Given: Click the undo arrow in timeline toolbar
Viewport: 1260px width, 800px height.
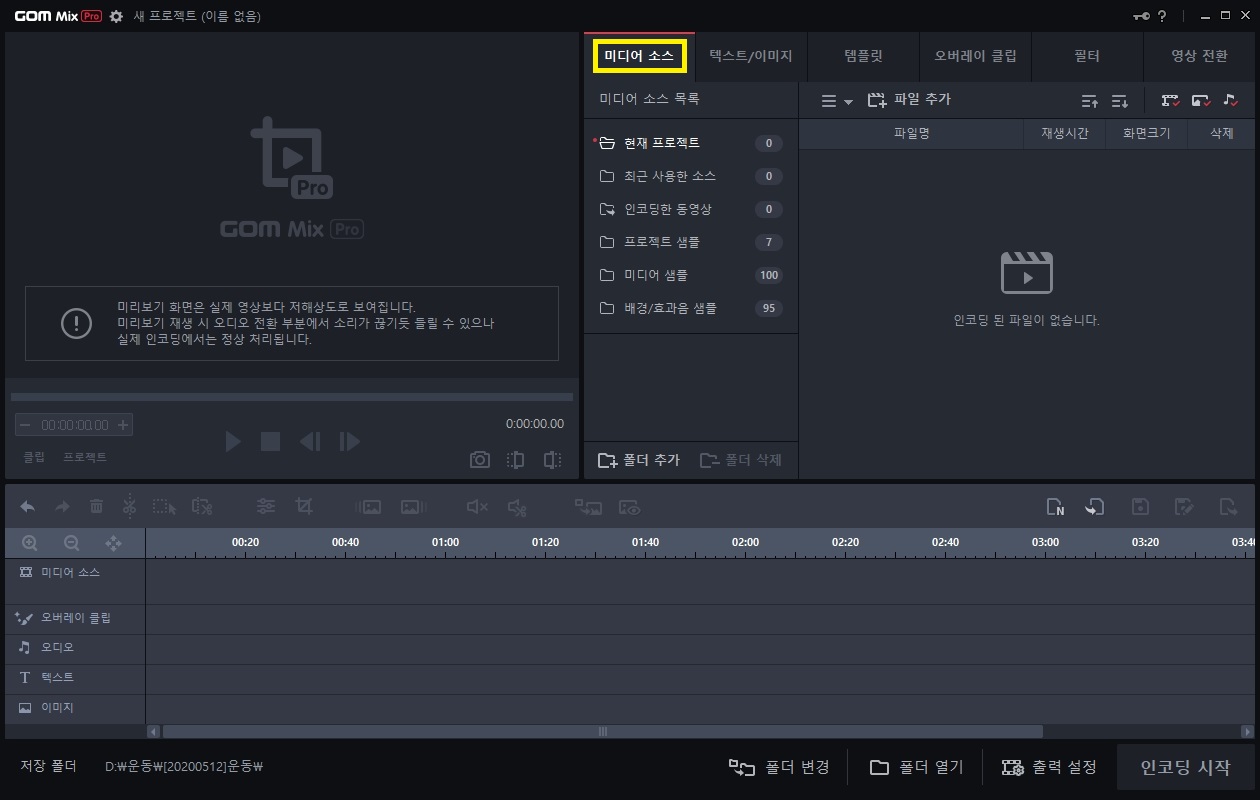Looking at the screenshot, I should [28, 507].
